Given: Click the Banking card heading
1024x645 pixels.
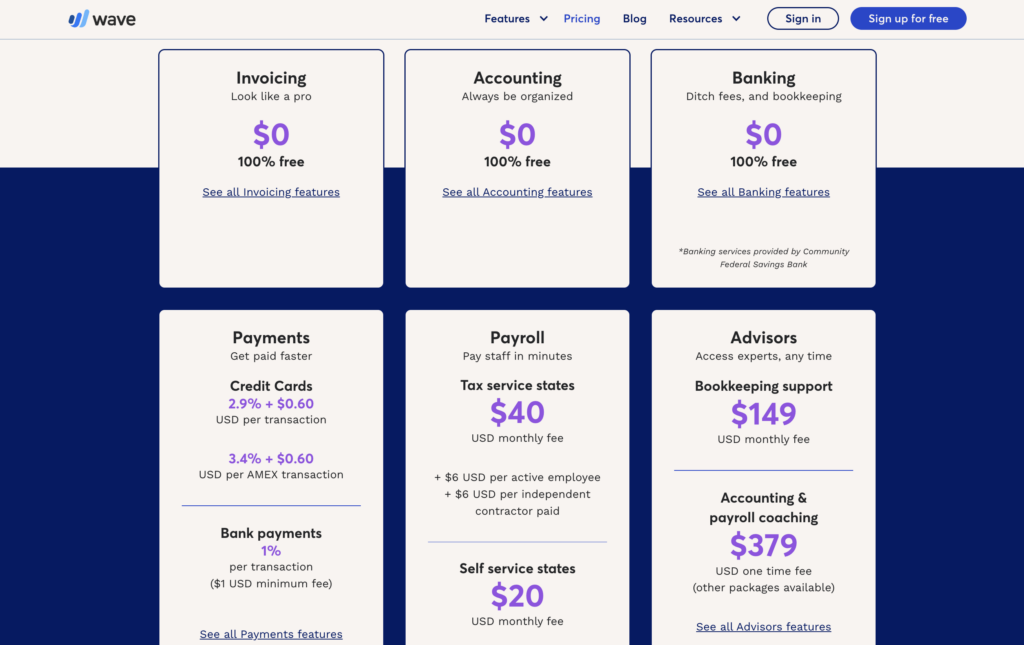Looking at the screenshot, I should click(763, 78).
